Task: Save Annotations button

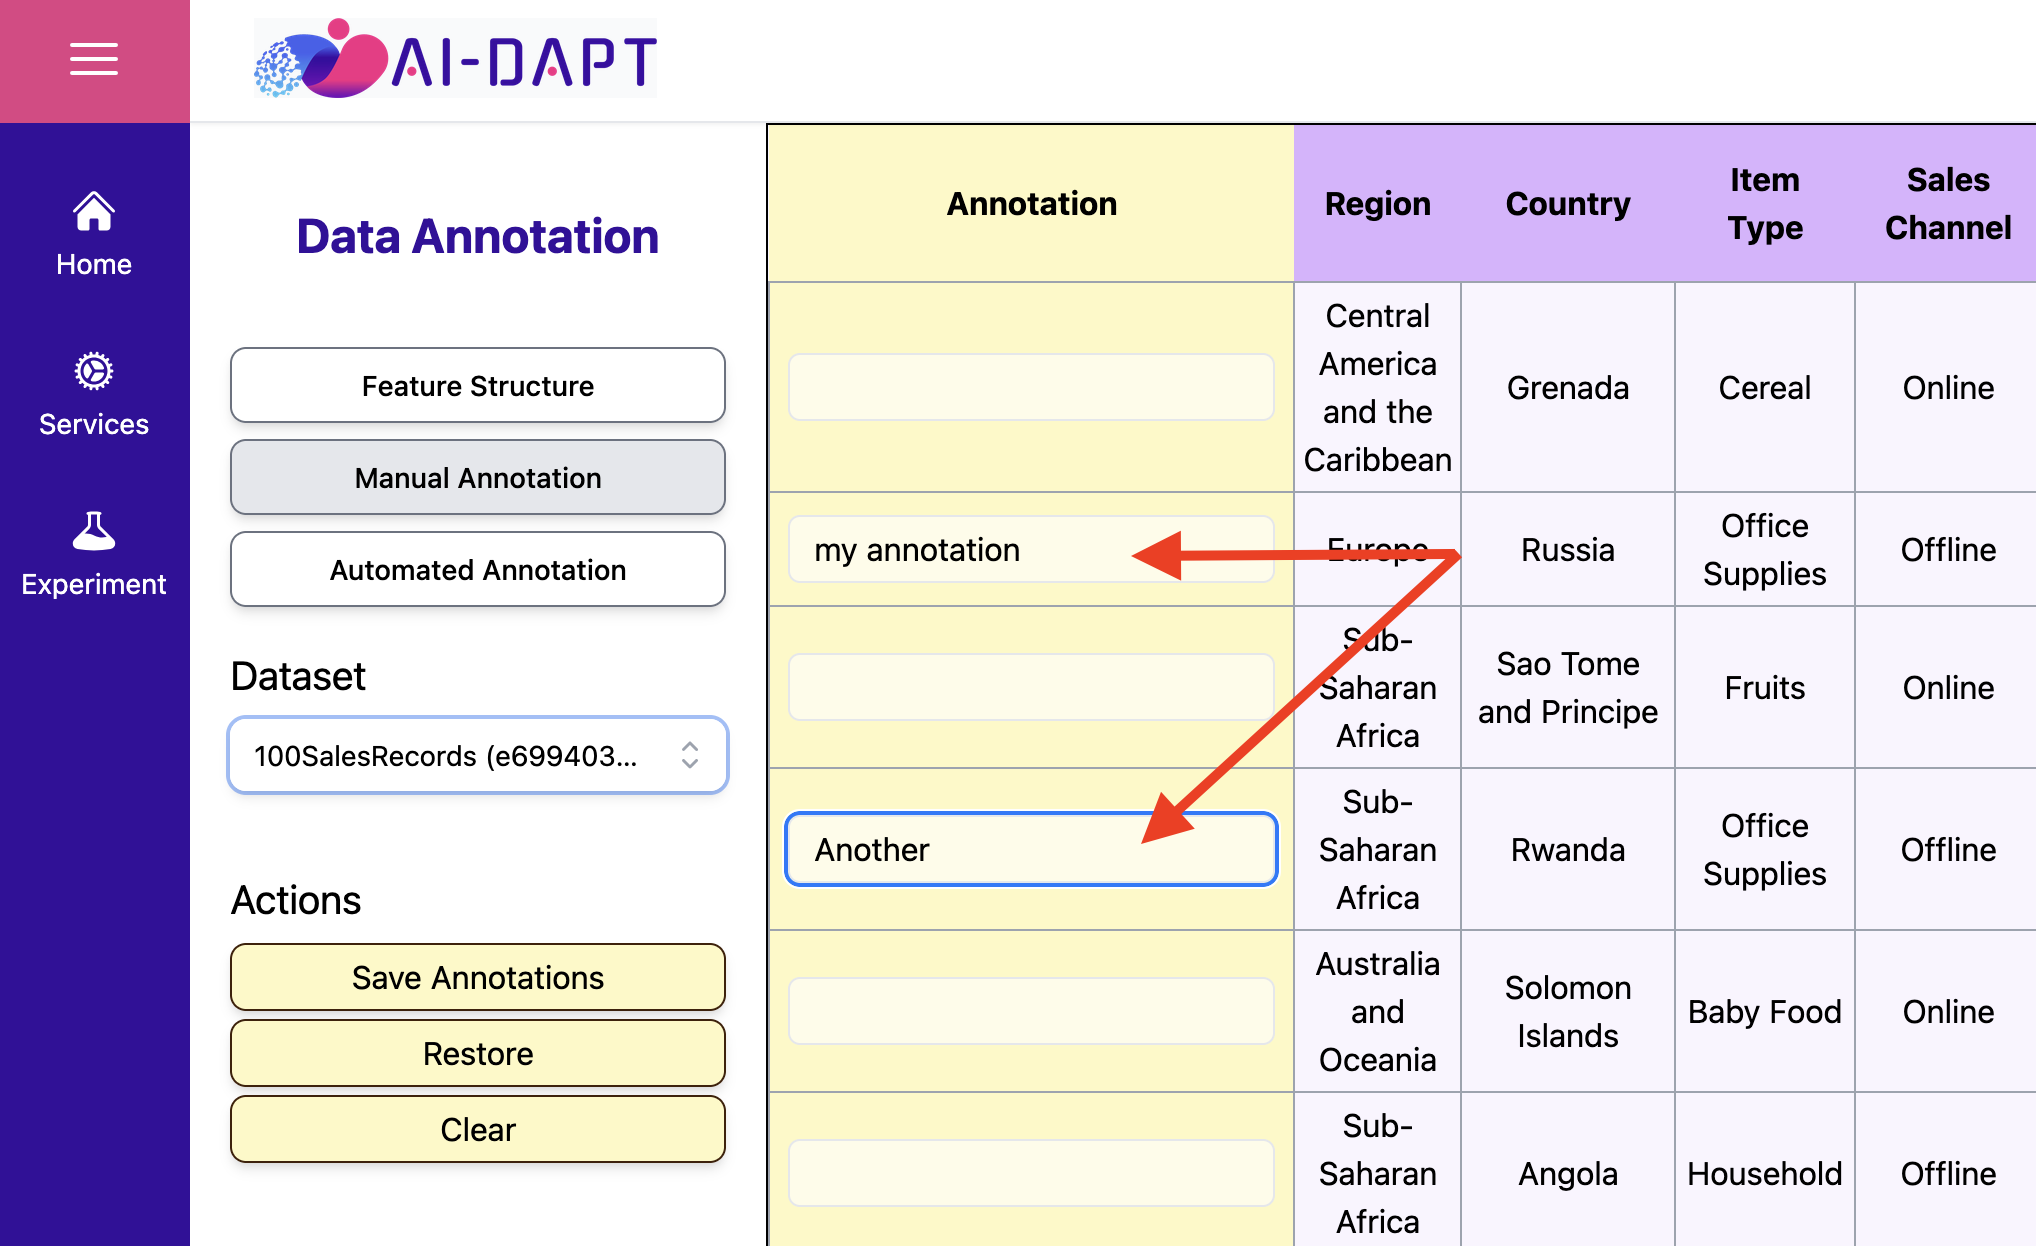Action: (x=478, y=977)
